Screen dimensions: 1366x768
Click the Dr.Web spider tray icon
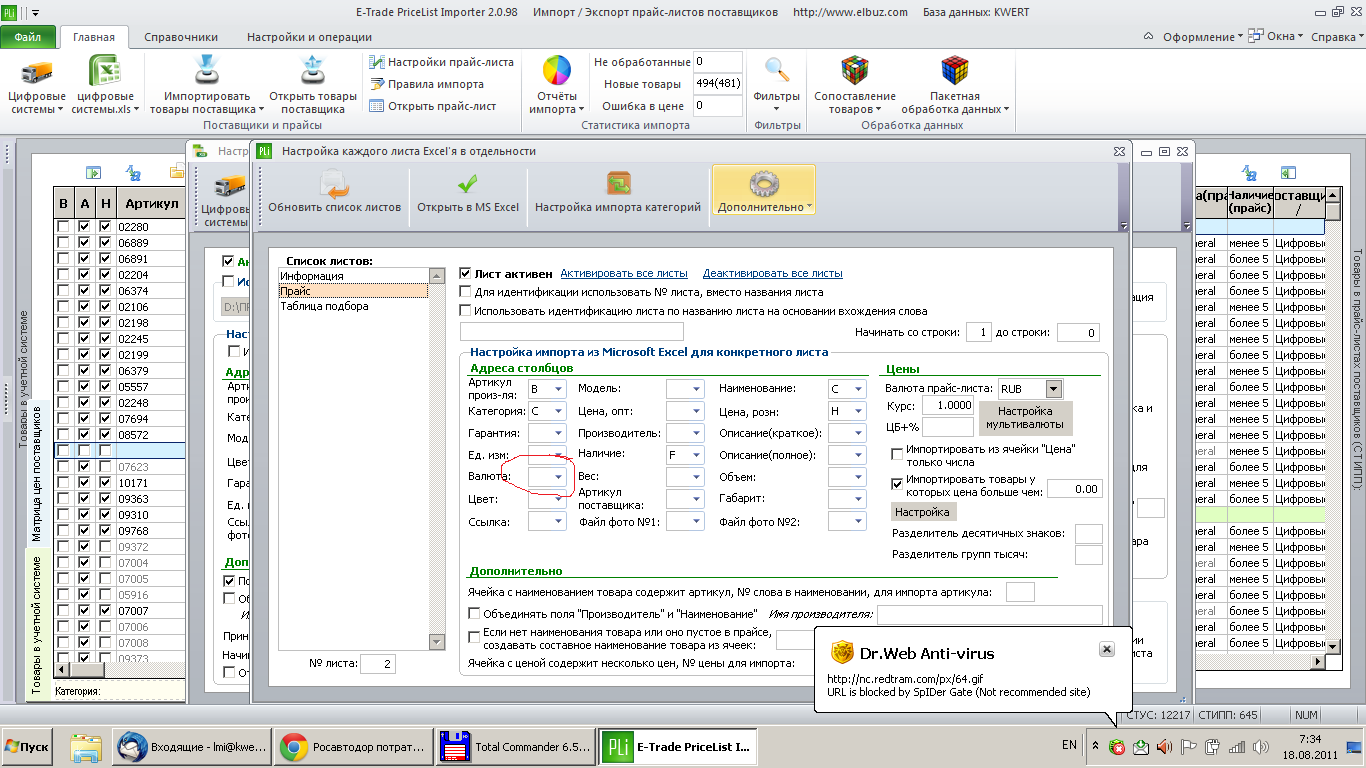(x=1117, y=746)
